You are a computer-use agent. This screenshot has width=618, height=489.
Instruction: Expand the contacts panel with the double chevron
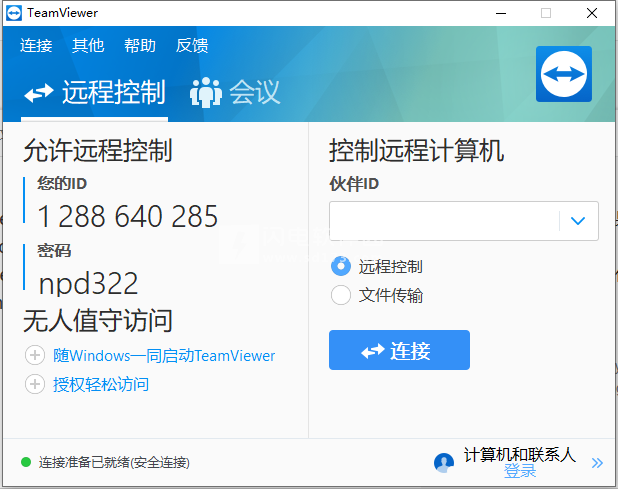pyautogui.click(x=597, y=463)
